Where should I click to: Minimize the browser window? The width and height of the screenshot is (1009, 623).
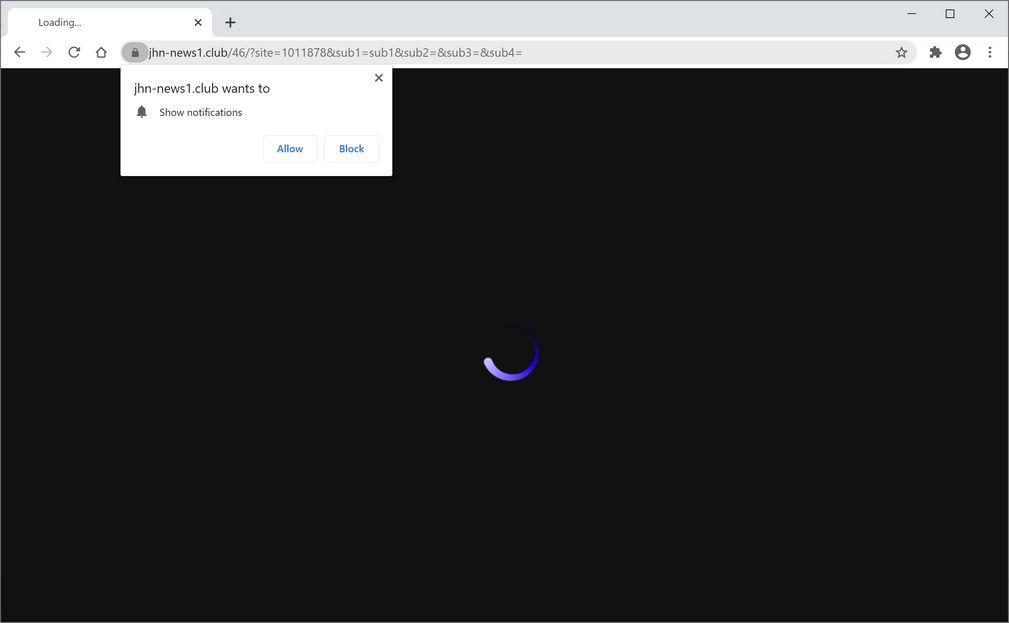[912, 14]
